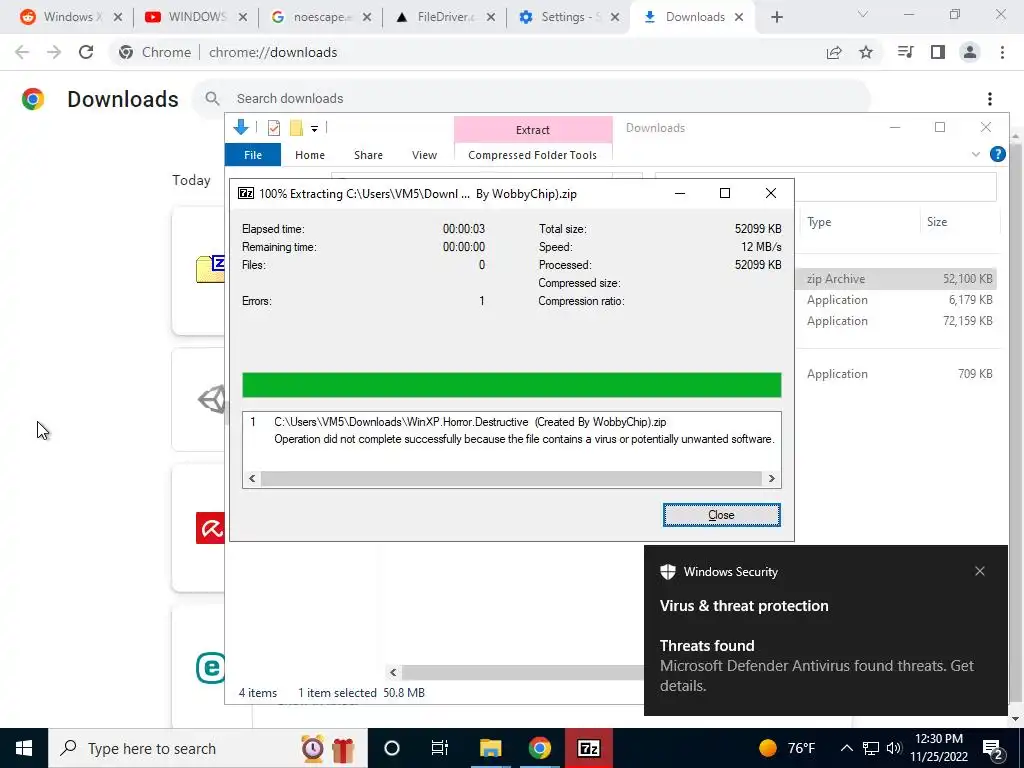Open Chrome three-dot main menu
This screenshot has width=1024, height=768.
pyautogui.click(x=1002, y=52)
